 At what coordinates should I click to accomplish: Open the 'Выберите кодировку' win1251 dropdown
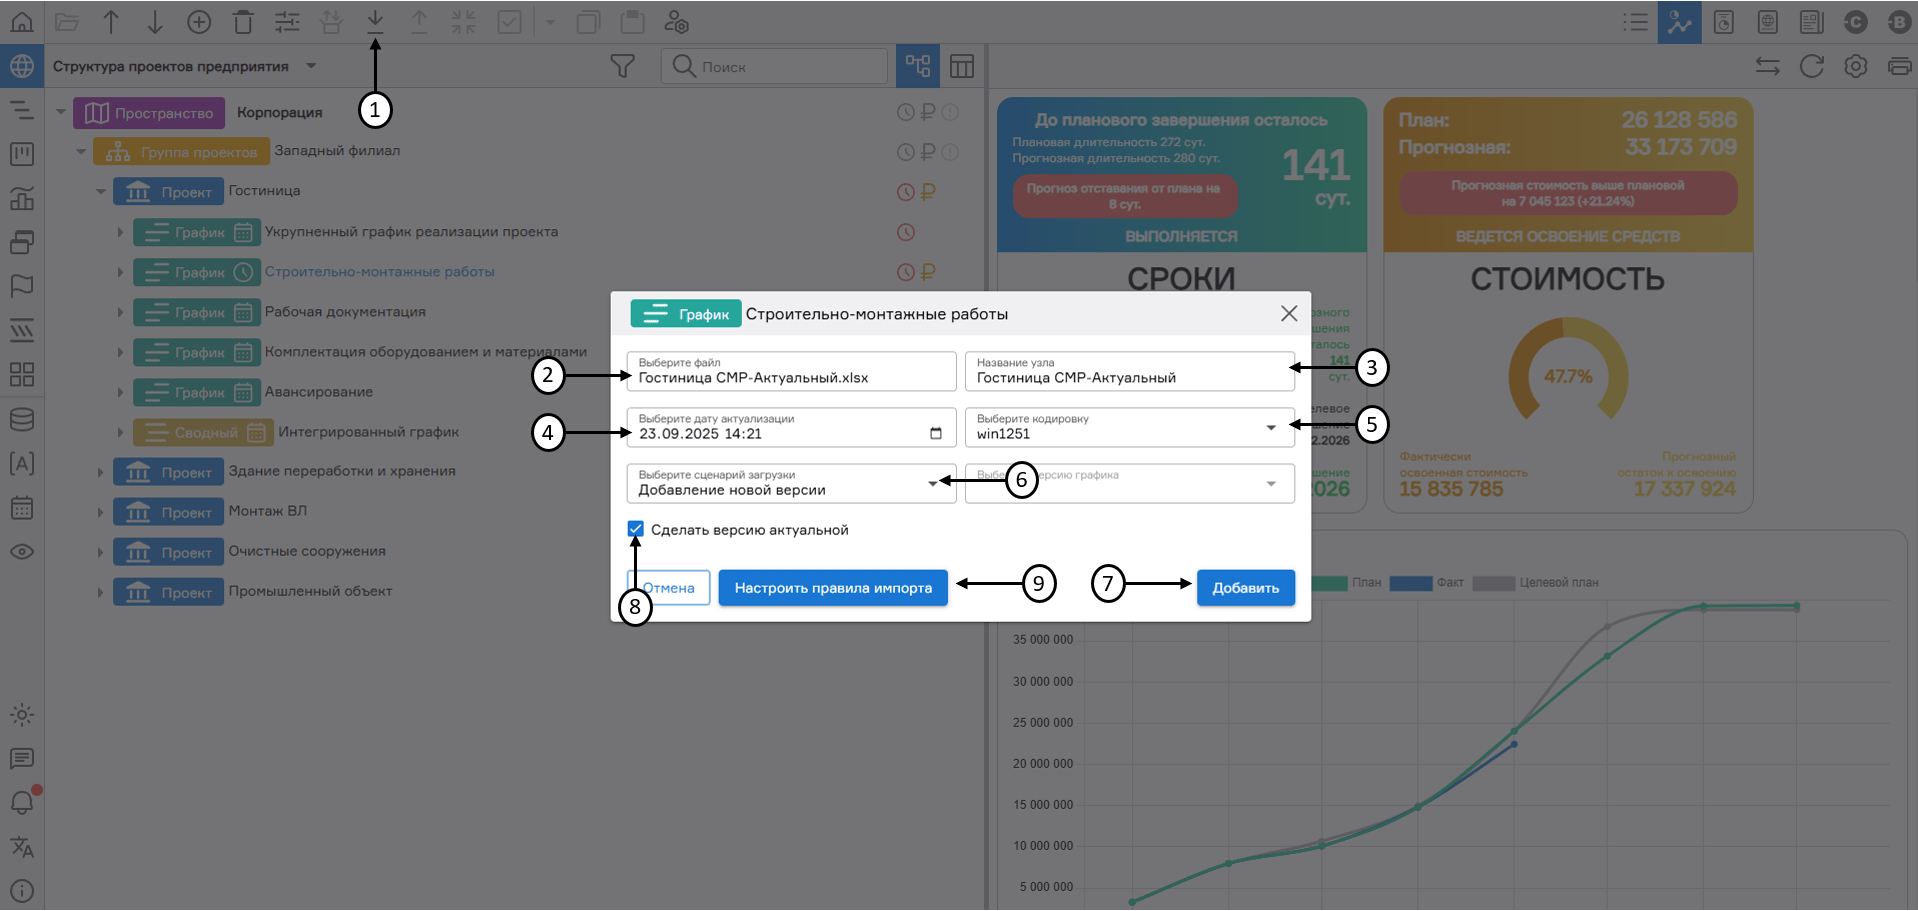click(1128, 428)
